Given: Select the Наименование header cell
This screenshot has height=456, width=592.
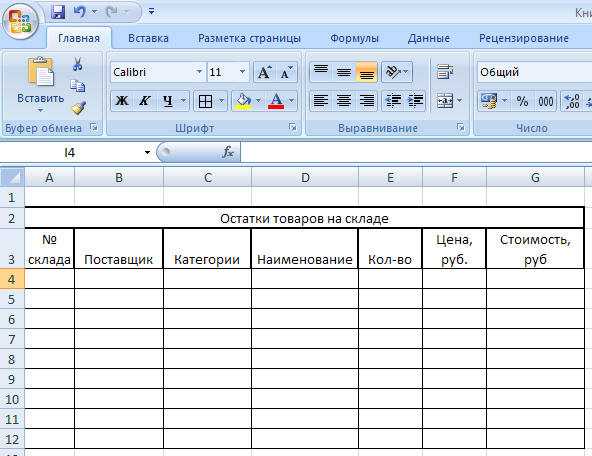Looking at the screenshot, I should 305,249.
